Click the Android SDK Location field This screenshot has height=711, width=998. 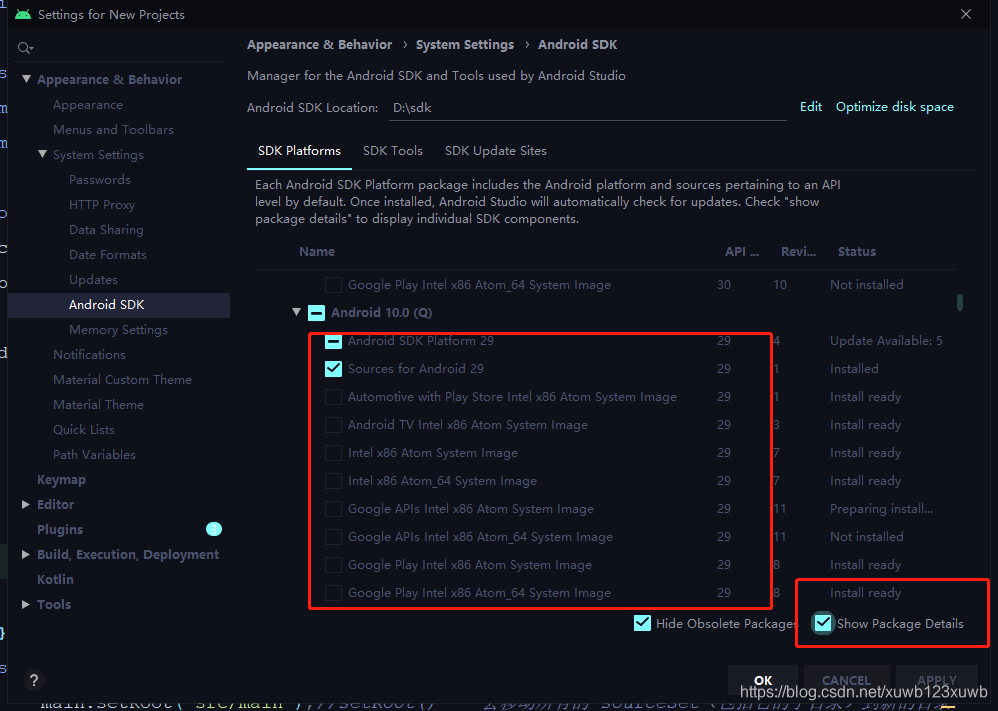587,108
